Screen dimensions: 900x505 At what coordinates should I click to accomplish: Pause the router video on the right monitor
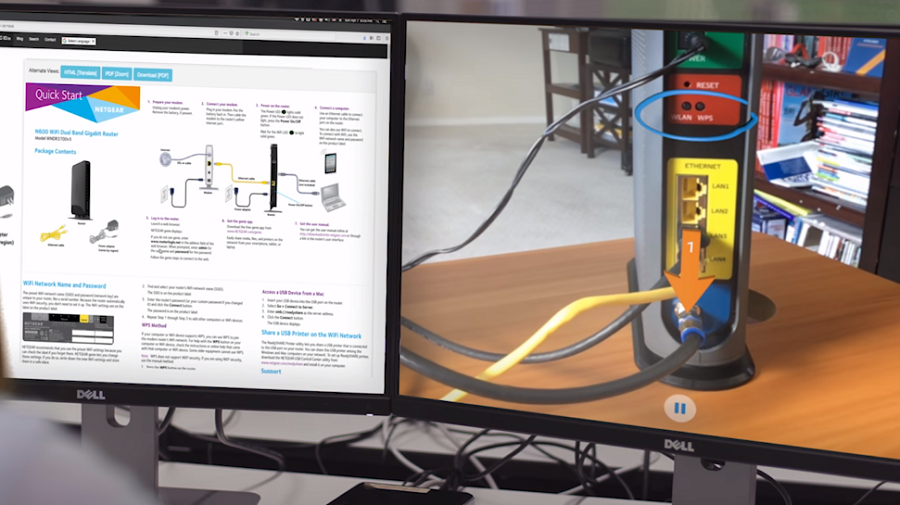click(x=680, y=409)
